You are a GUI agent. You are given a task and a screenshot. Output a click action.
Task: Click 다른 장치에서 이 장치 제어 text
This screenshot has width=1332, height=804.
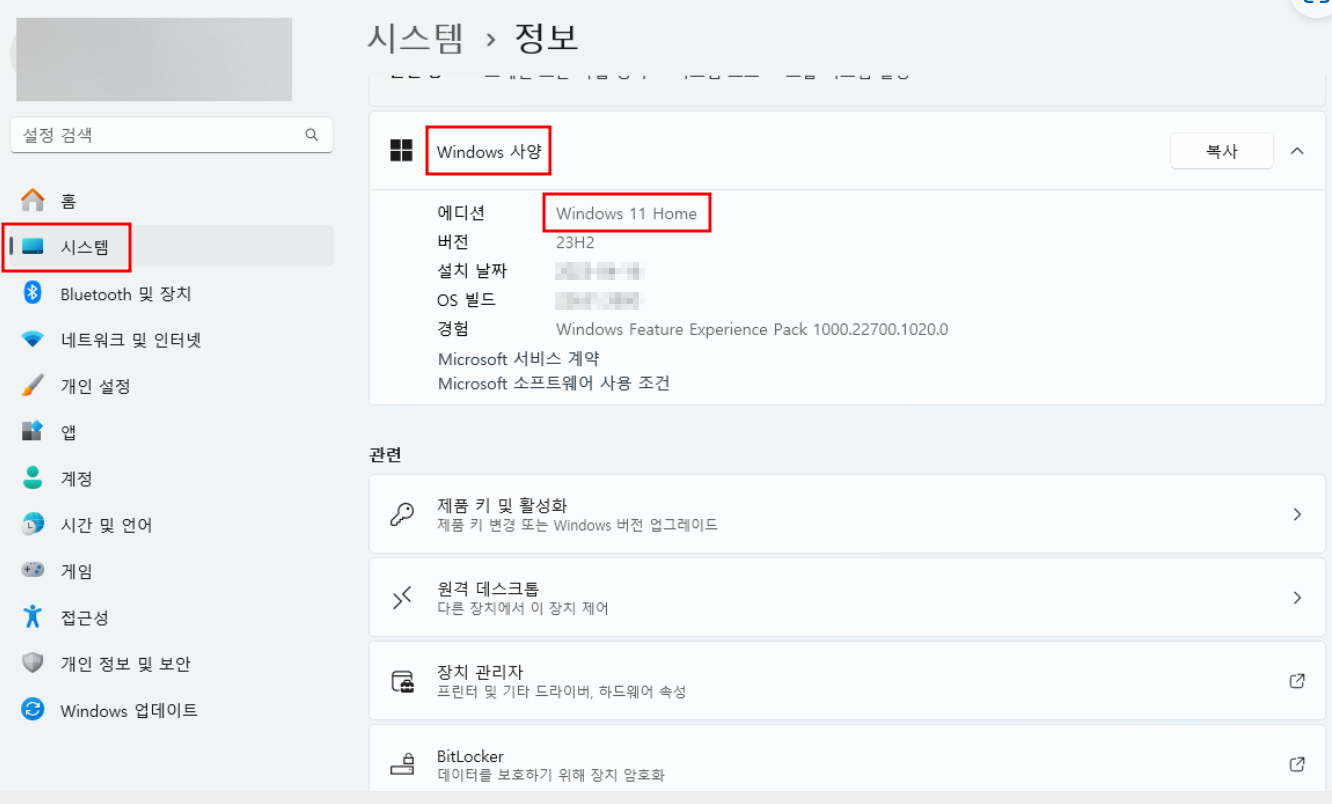pos(523,608)
